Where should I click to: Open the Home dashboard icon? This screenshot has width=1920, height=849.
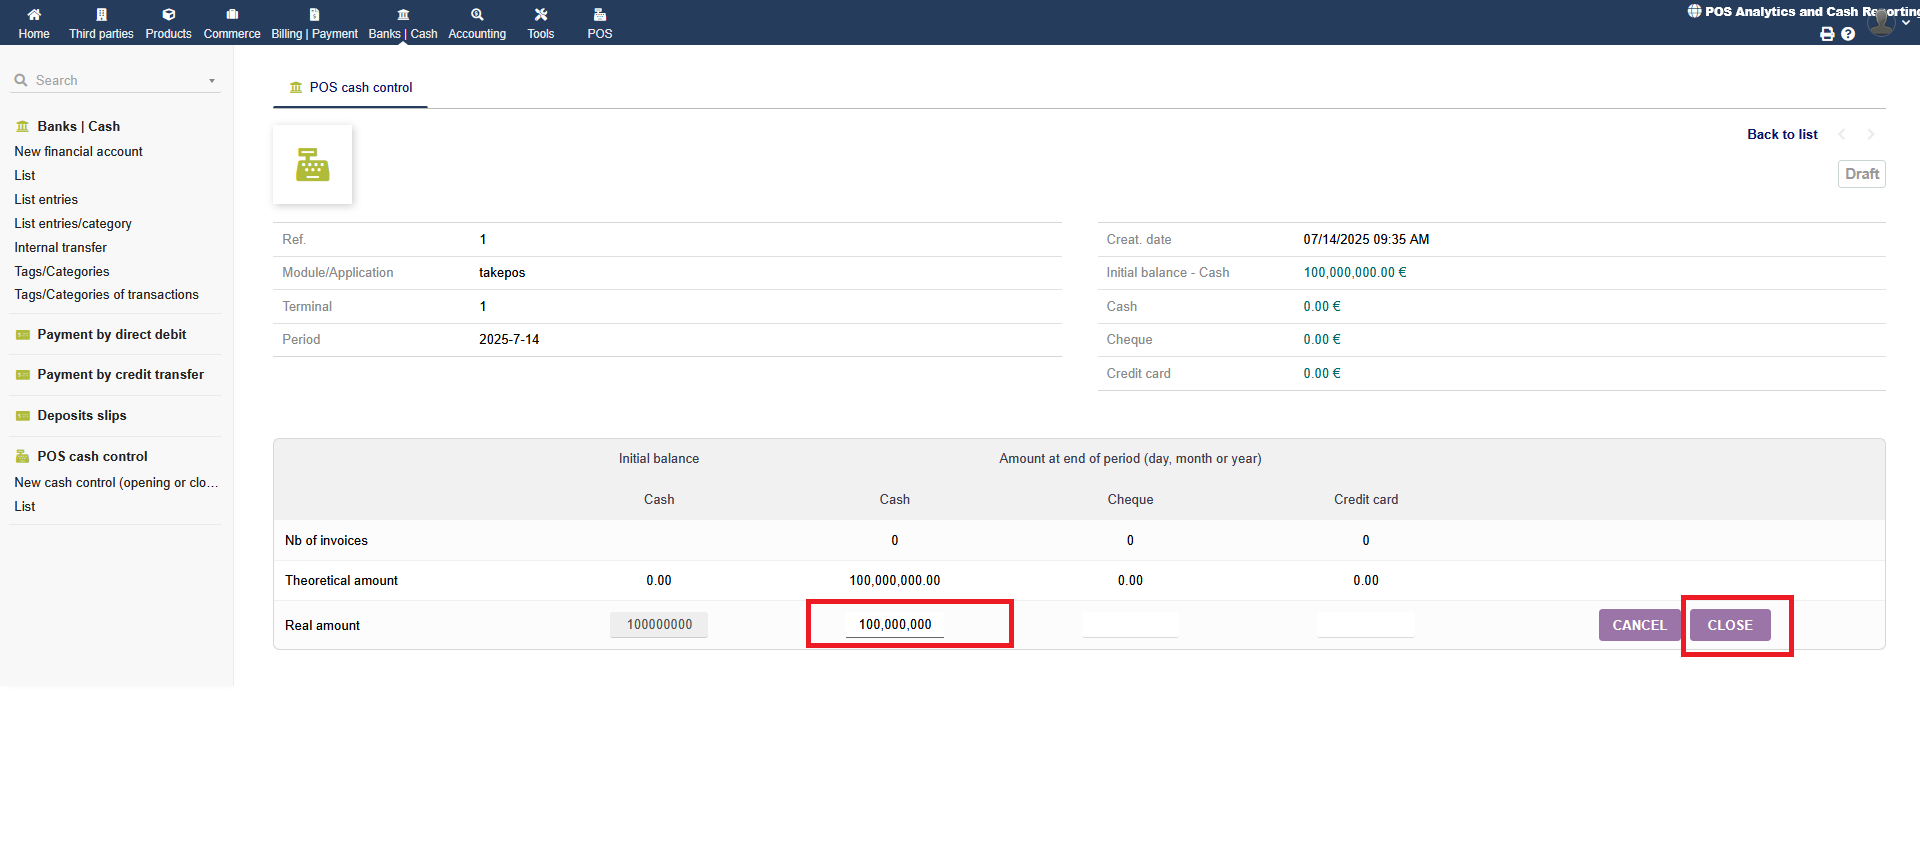coord(34,15)
